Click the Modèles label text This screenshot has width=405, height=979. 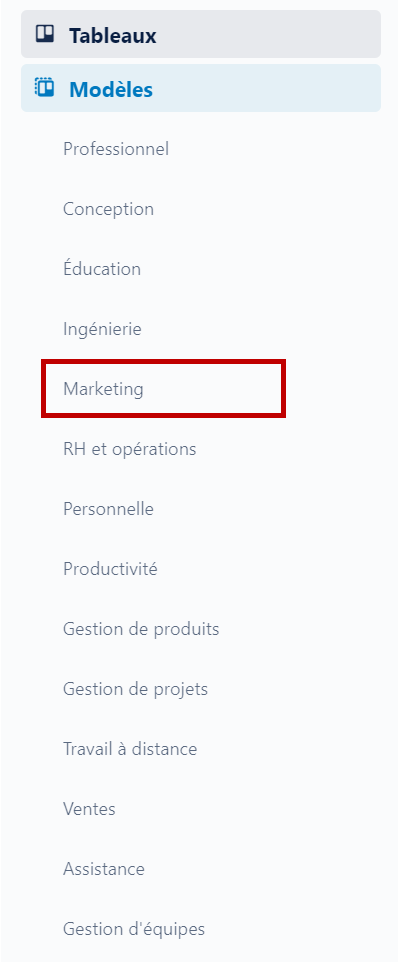[x=111, y=89]
